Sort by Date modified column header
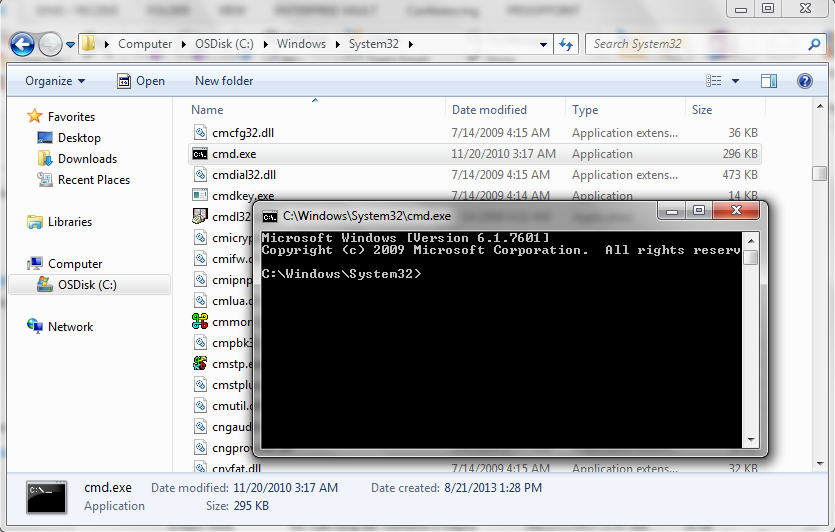This screenshot has width=835, height=532. (489, 110)
